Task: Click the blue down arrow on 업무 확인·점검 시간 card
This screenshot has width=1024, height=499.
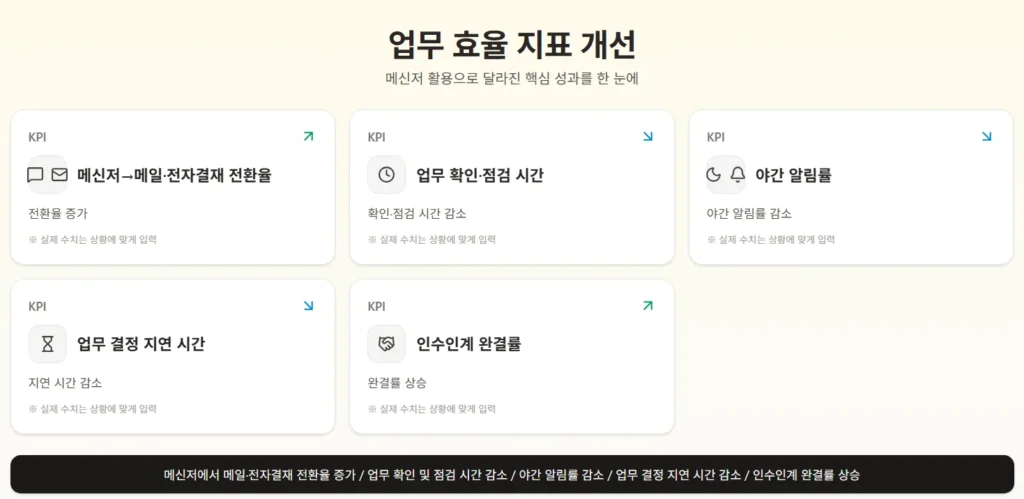Action: tap(648, 136)
